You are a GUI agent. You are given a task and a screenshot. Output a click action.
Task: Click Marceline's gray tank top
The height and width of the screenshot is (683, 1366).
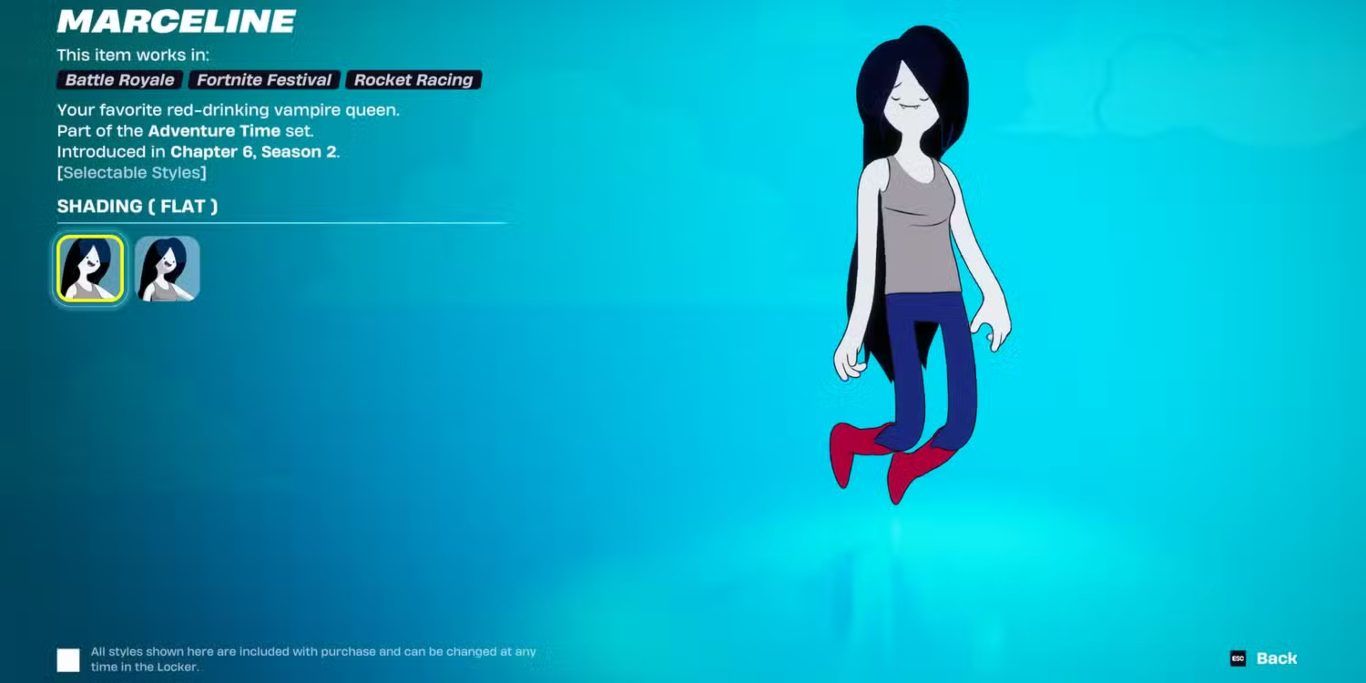coord(919,230)
